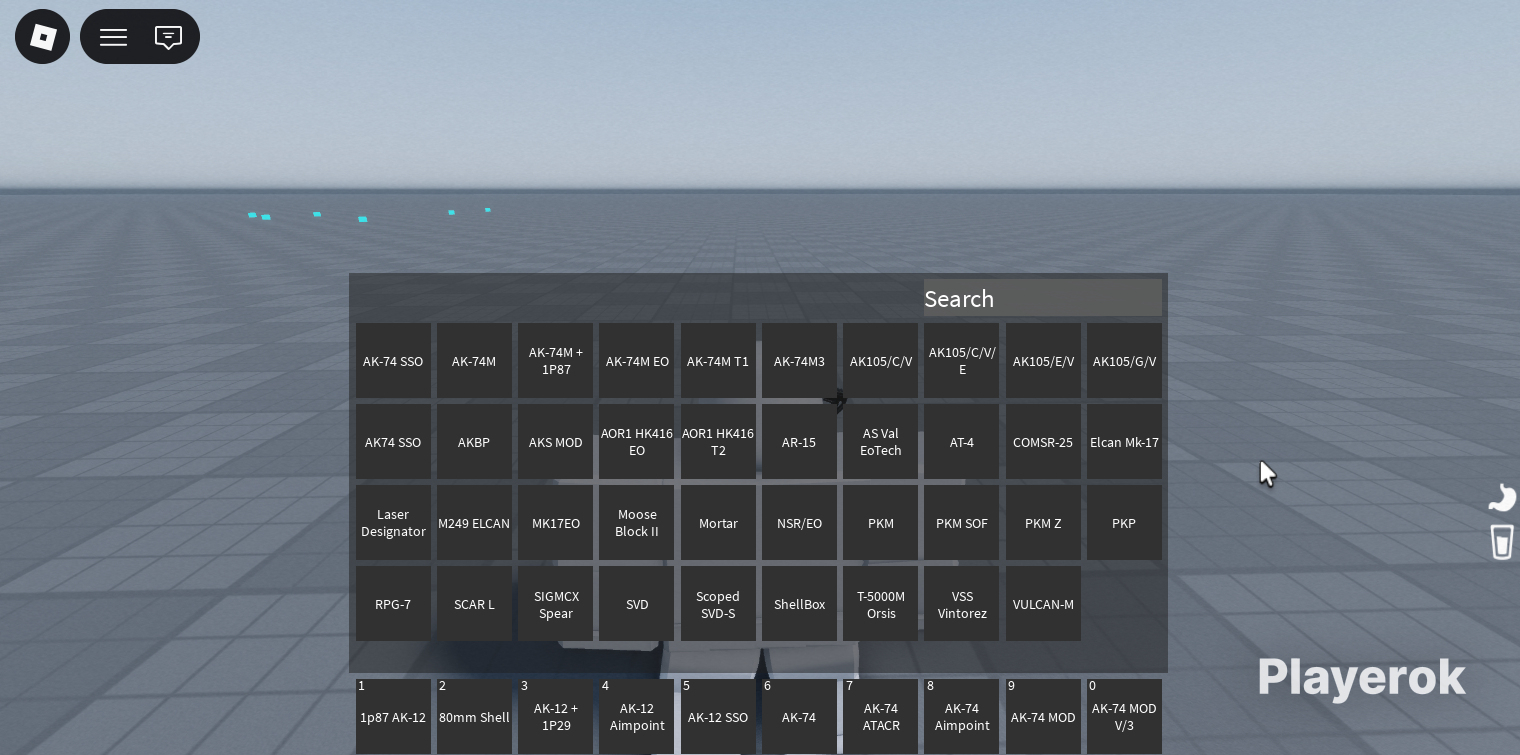Equip the 80mm Shell hotbar slot
Image resolution: width=1520 pixels, height=755 pixels.
tap(474, 717)
